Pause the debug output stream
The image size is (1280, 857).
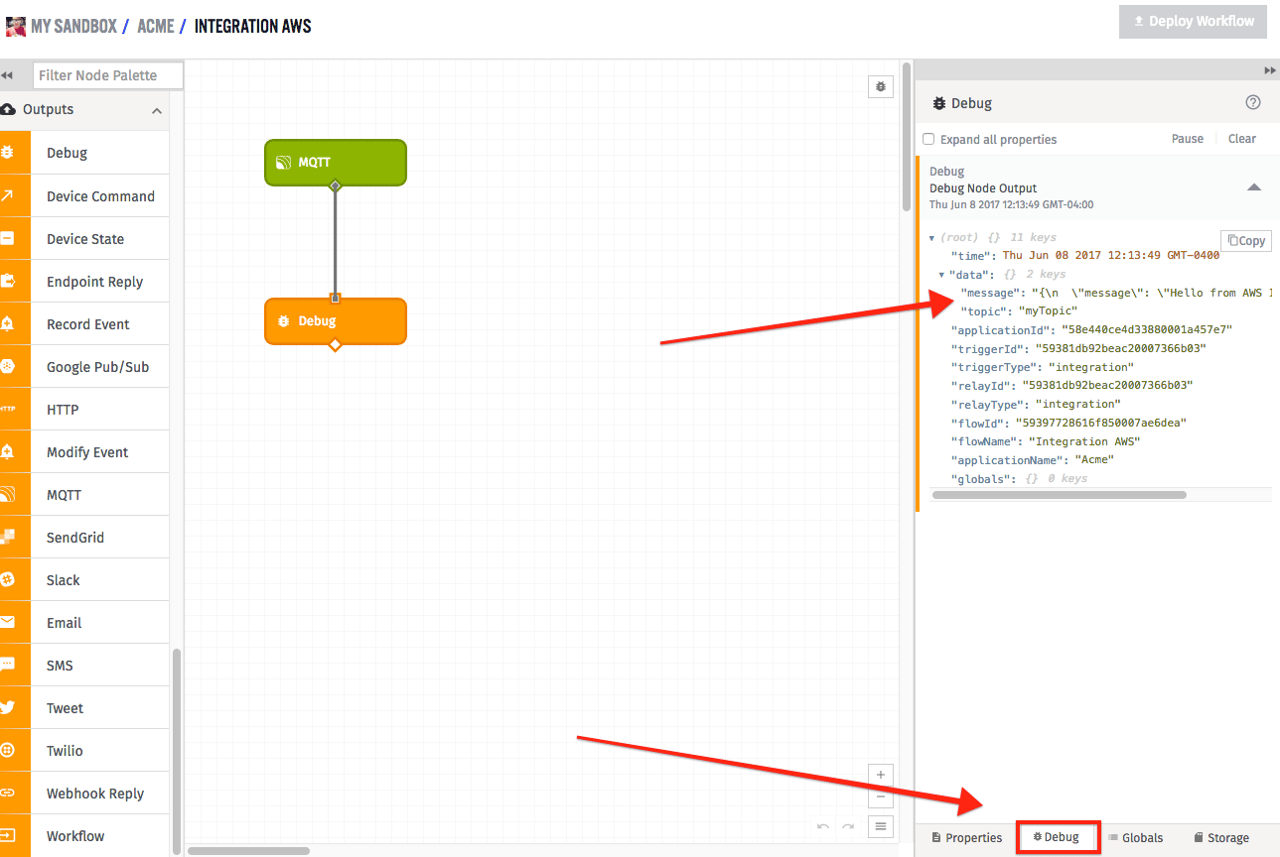(x=1187, y=139)
